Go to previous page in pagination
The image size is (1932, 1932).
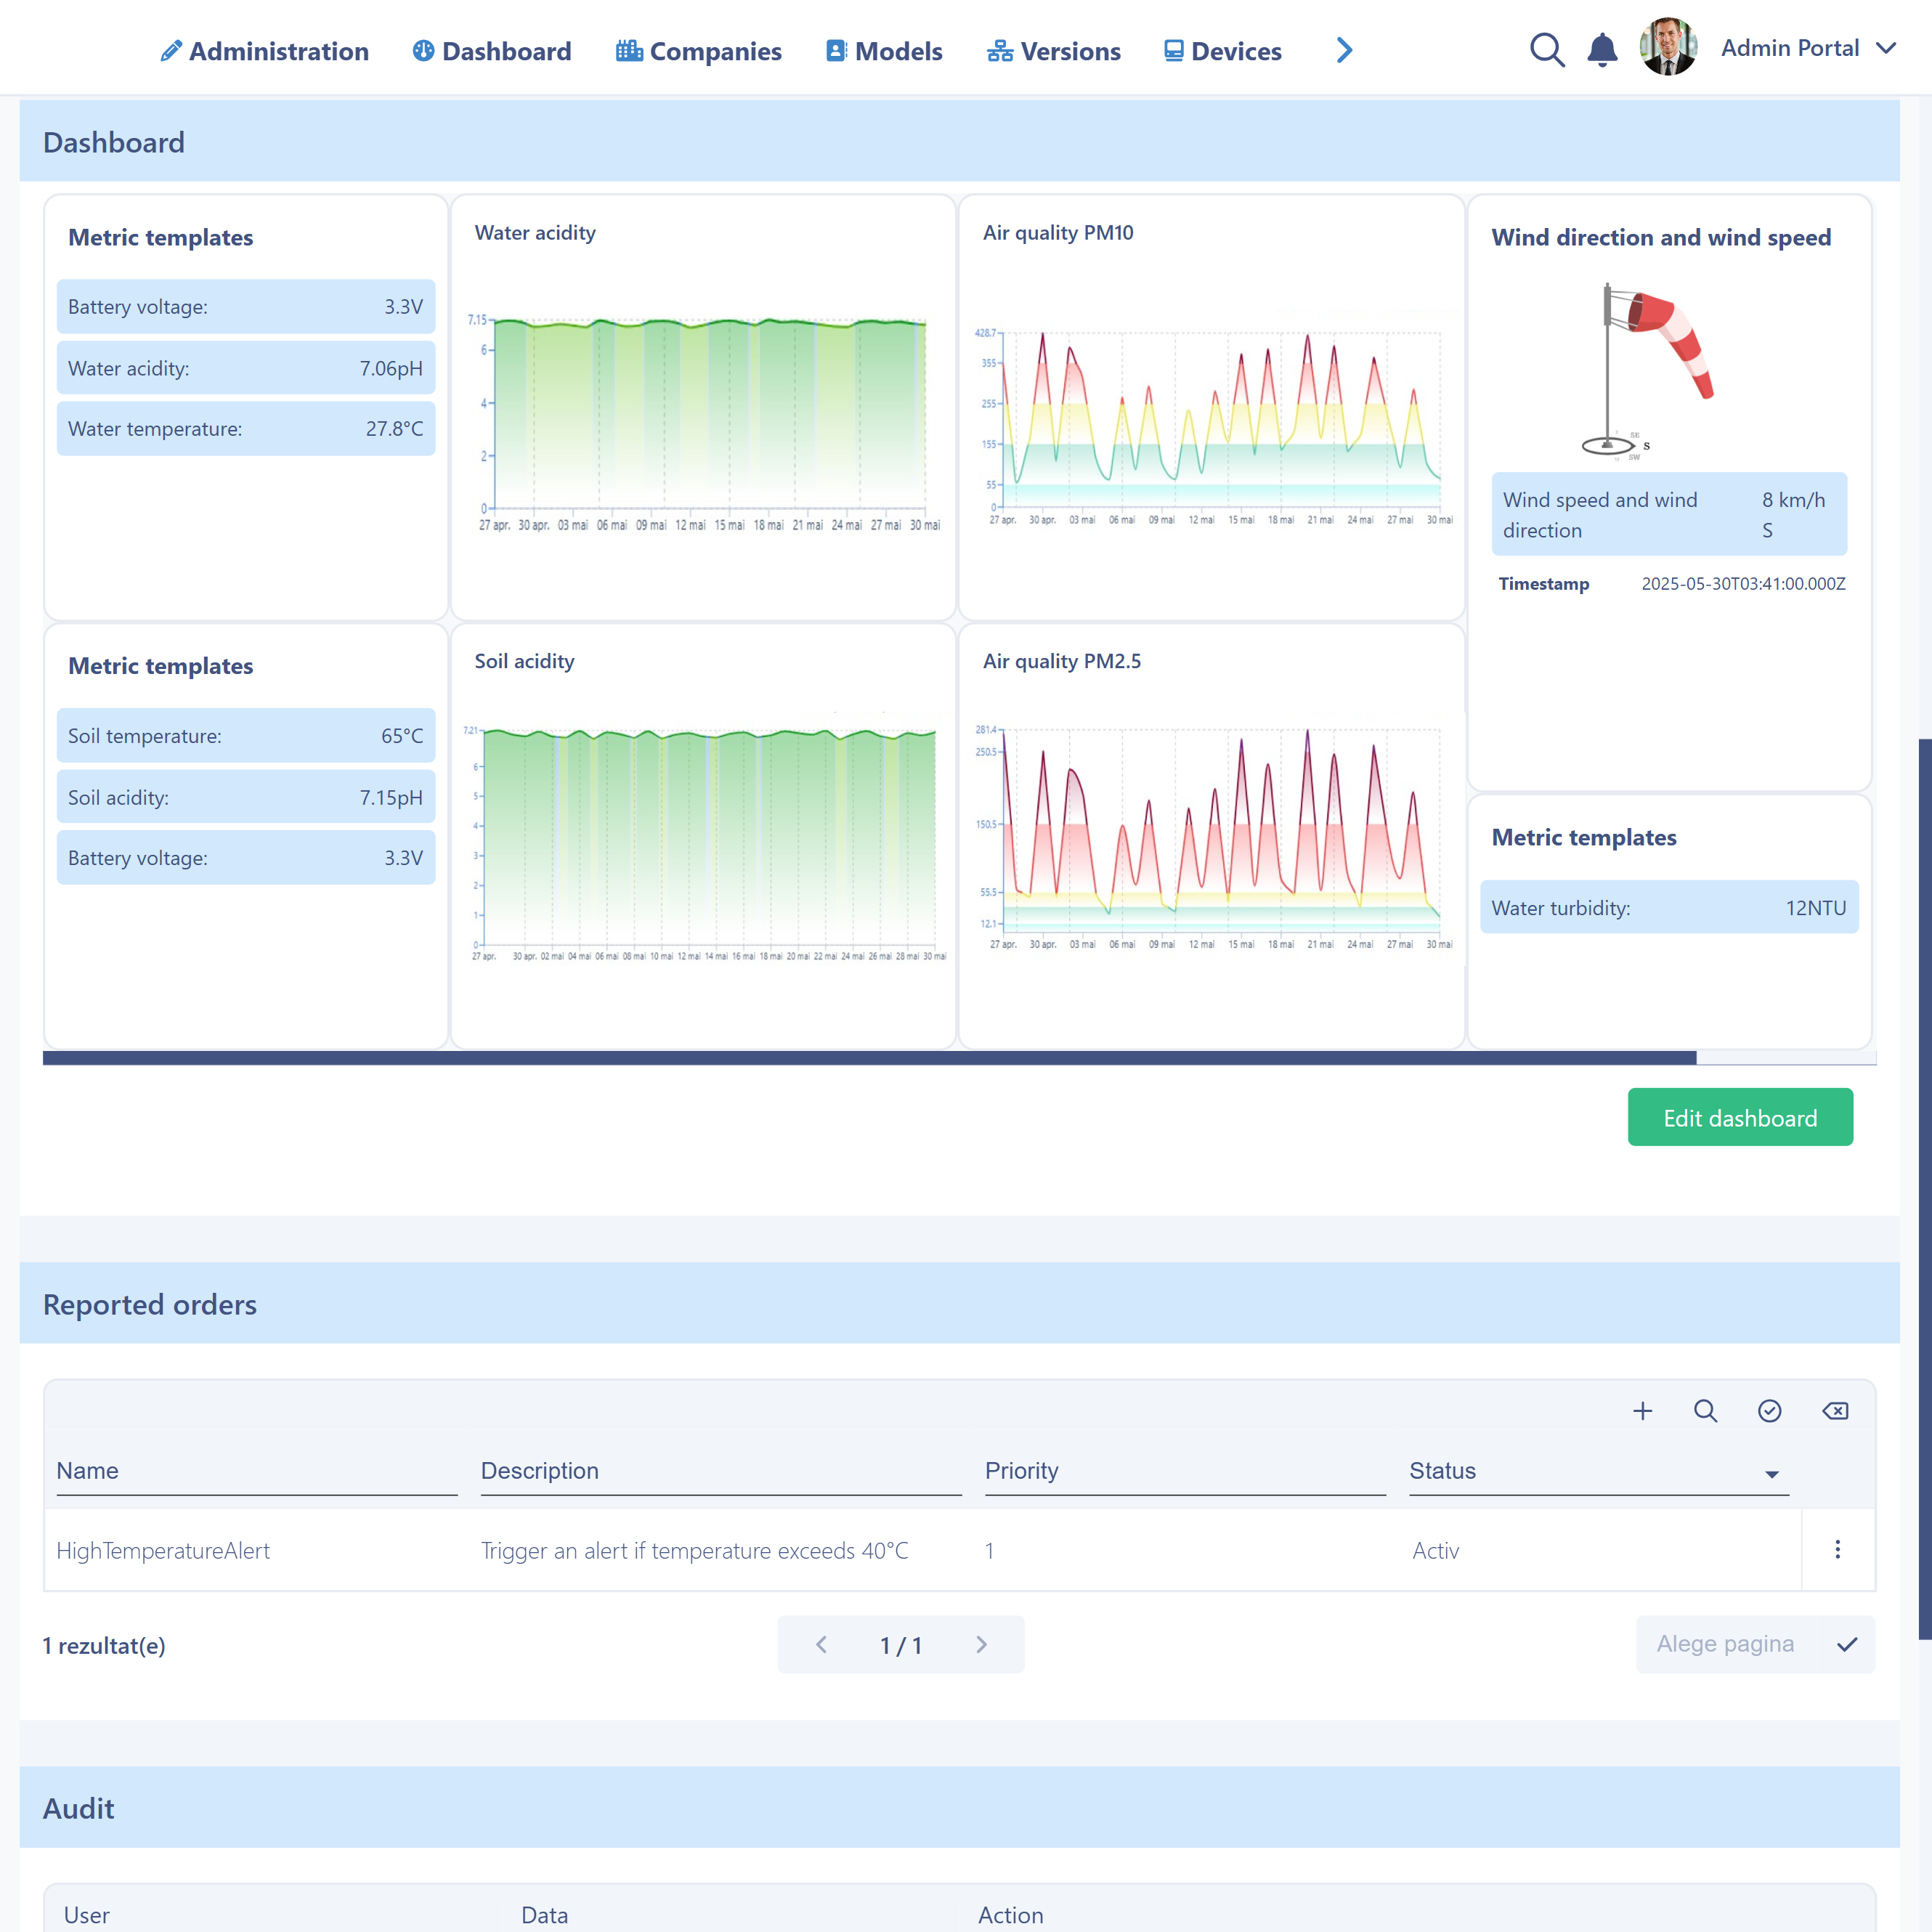[x=821, y=1645]
